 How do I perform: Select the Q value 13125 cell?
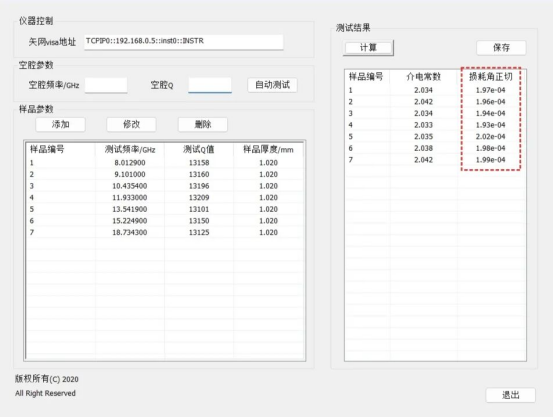(199, 233)
